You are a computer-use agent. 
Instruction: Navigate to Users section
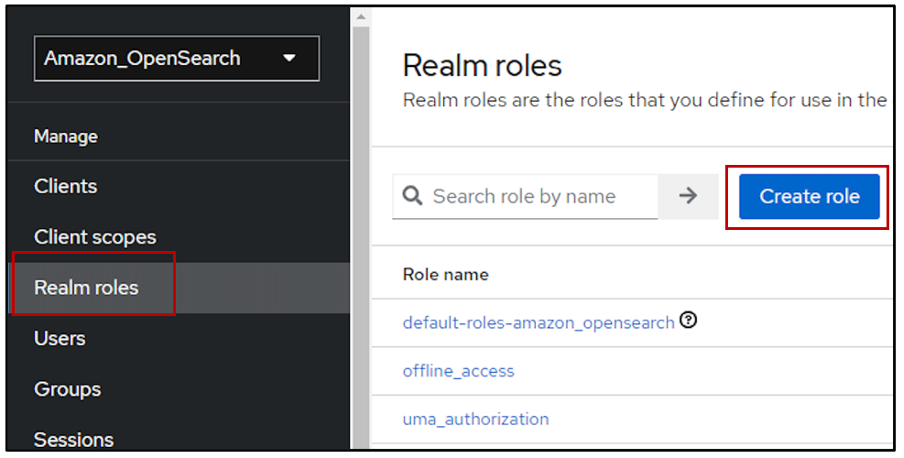(x=59, y=338)
